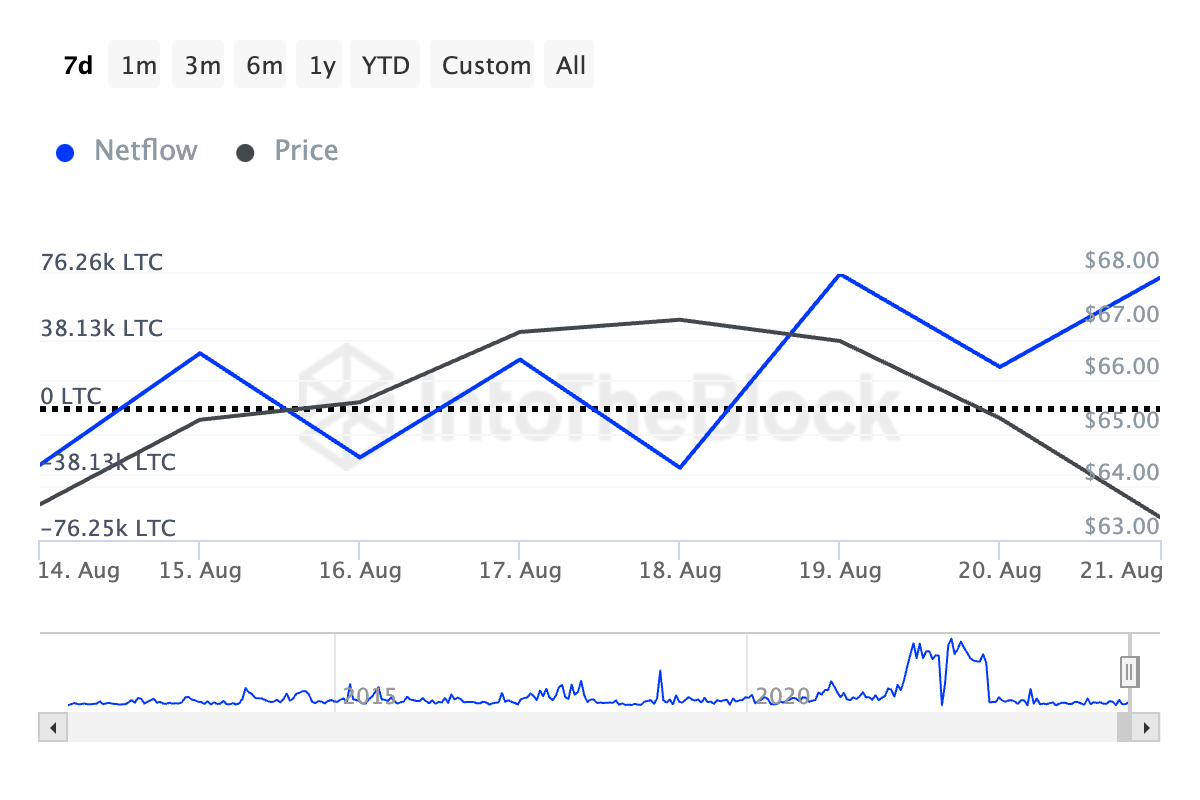Image resolution: width=1200 pixels, height=800 pixels.
Task: Click Netflow peak at 19. Aug
Action: (x=840, y=274)
